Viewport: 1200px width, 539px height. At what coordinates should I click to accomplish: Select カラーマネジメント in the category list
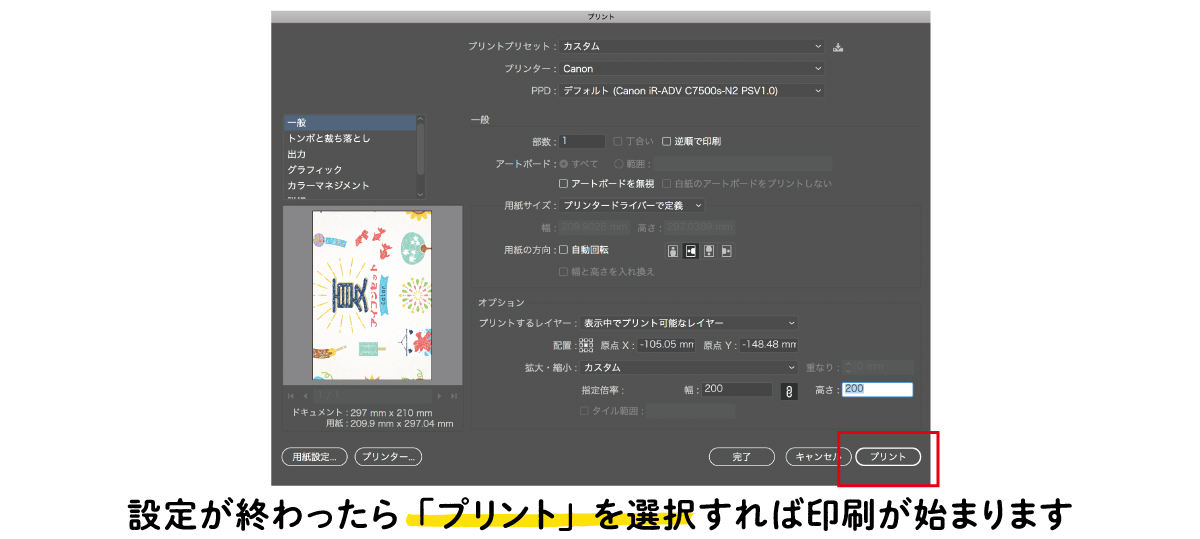click(328, 185)
